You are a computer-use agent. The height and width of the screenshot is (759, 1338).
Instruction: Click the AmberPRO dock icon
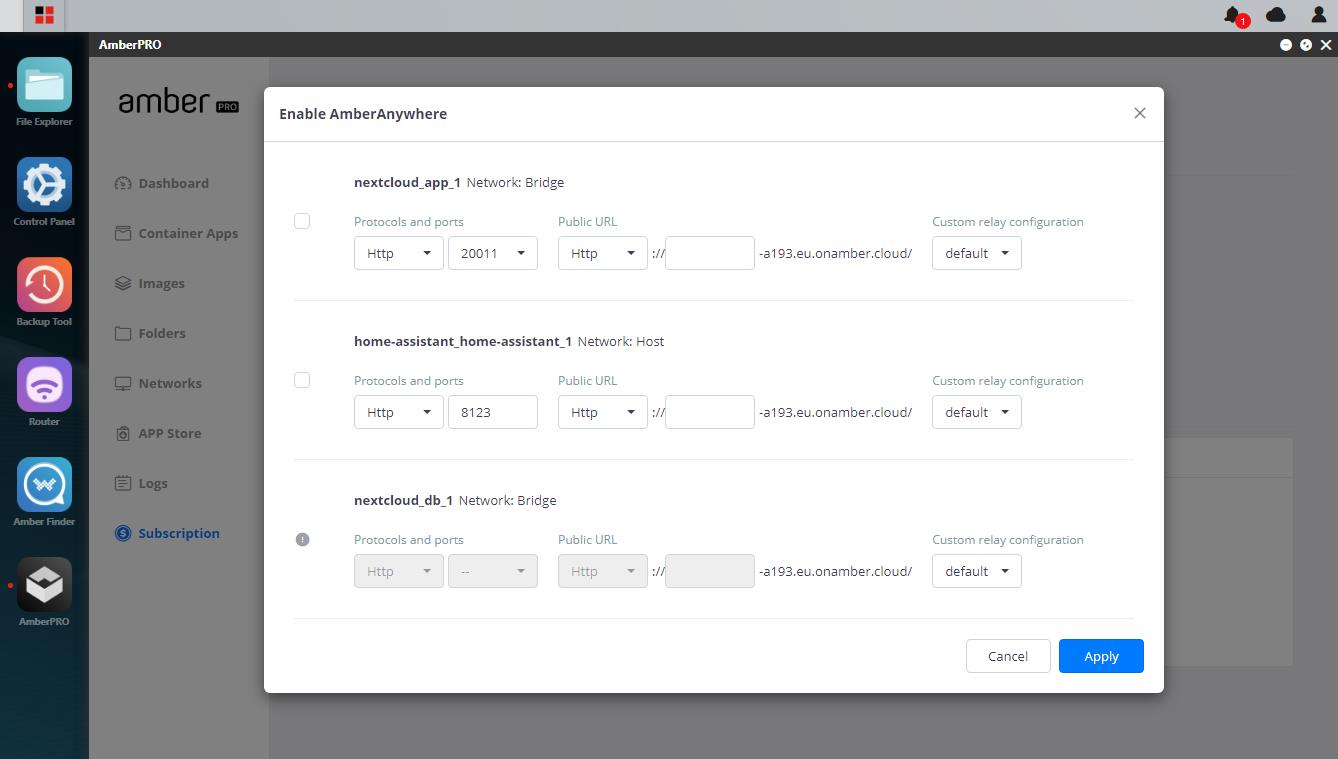coord(44,585)
